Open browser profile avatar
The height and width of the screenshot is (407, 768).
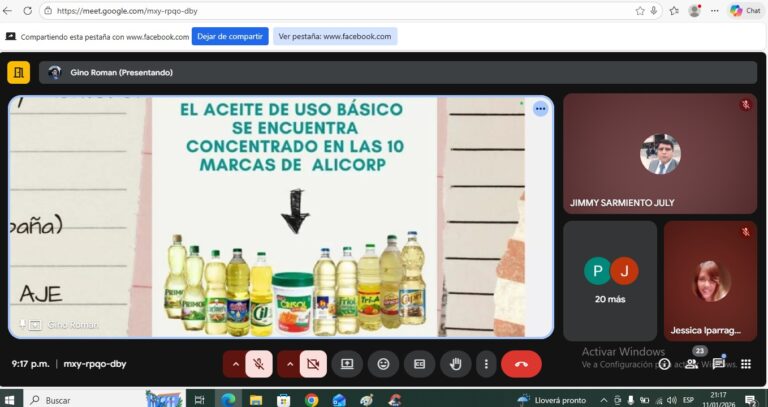coord(694,11)
